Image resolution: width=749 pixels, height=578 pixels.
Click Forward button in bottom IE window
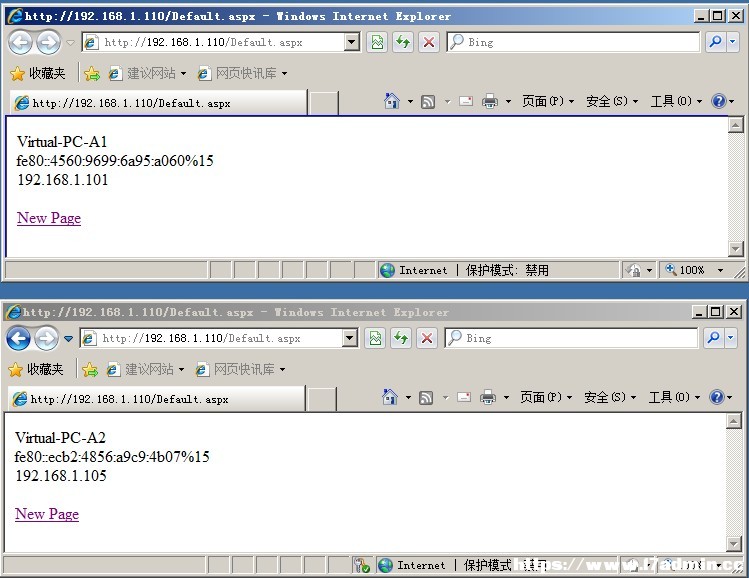point(47,339)
